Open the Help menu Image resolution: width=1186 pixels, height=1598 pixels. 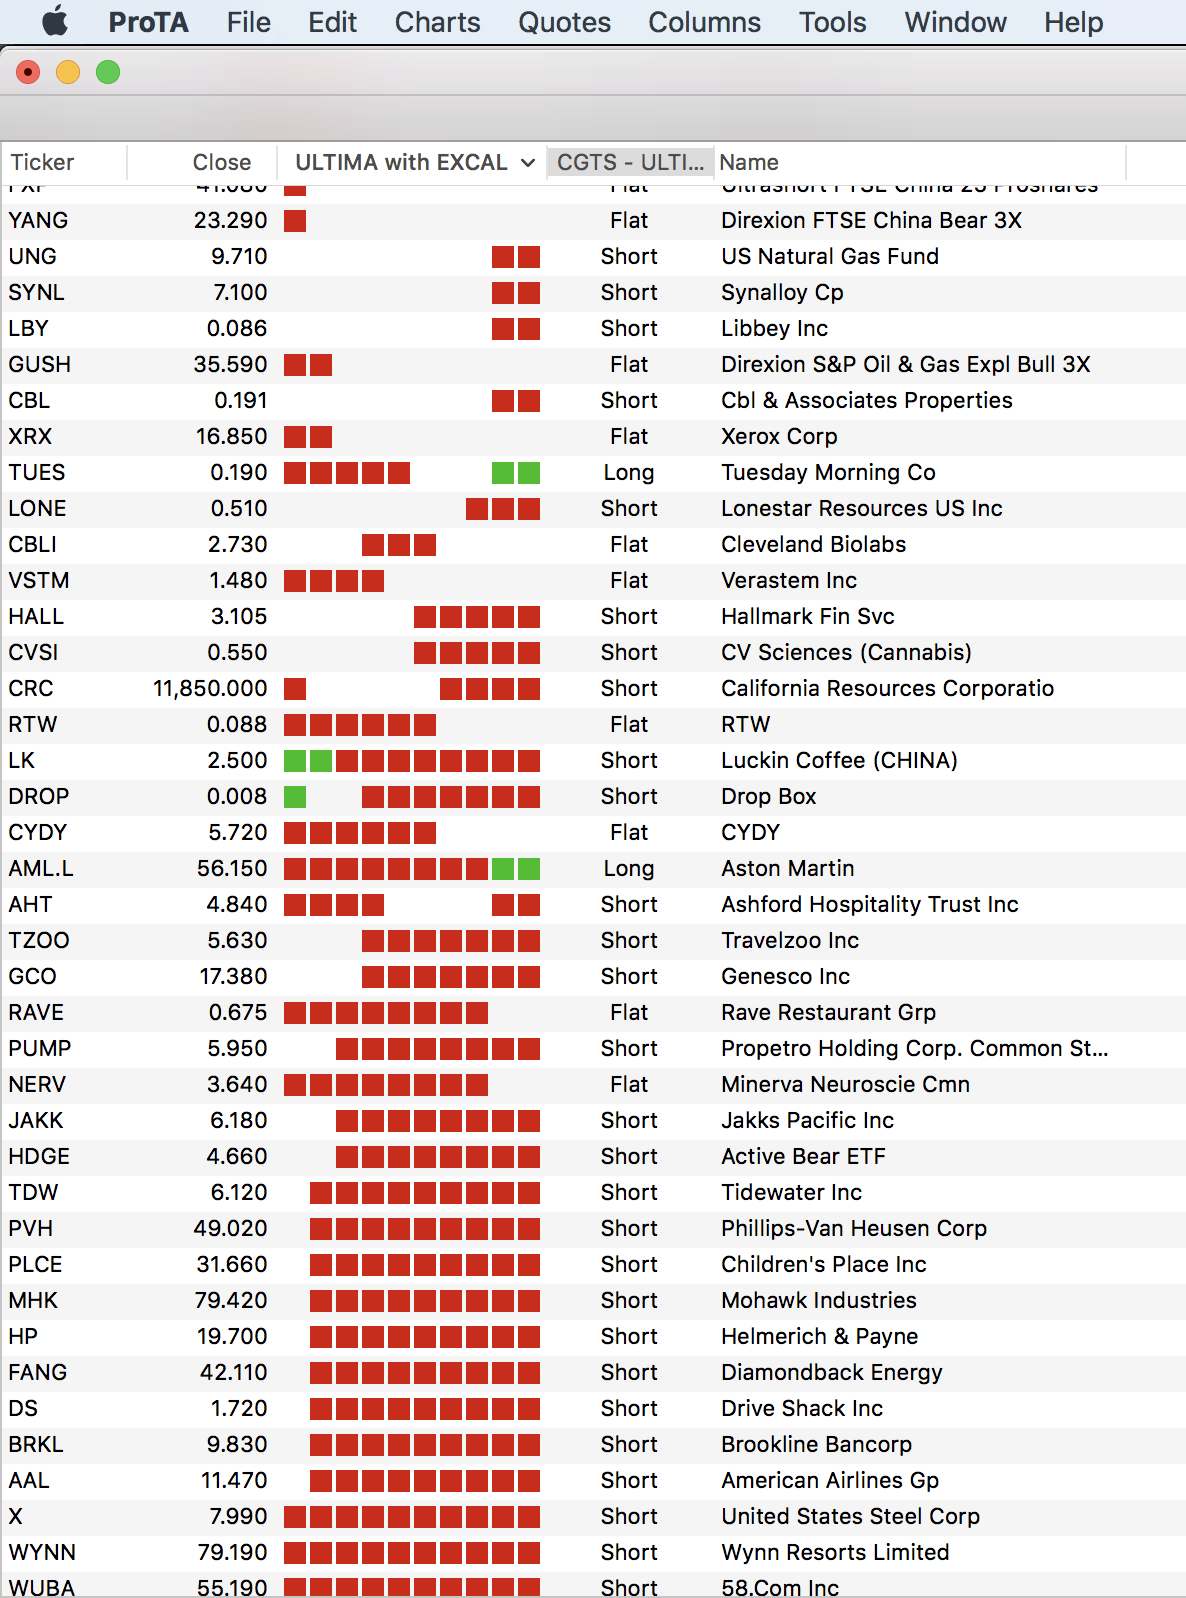click(x=1073, y=22)
